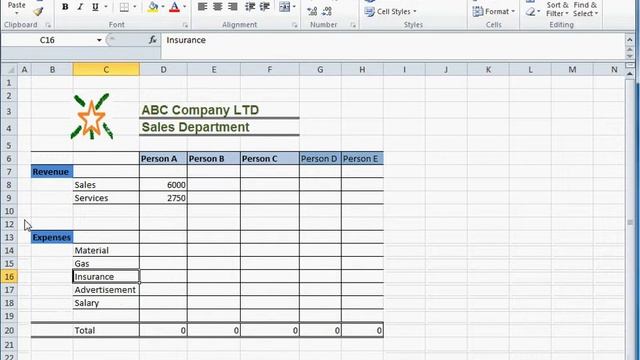This screenshot has width=640, height=360.
Task: Select the star company logo image
Action: click(92, 117)
